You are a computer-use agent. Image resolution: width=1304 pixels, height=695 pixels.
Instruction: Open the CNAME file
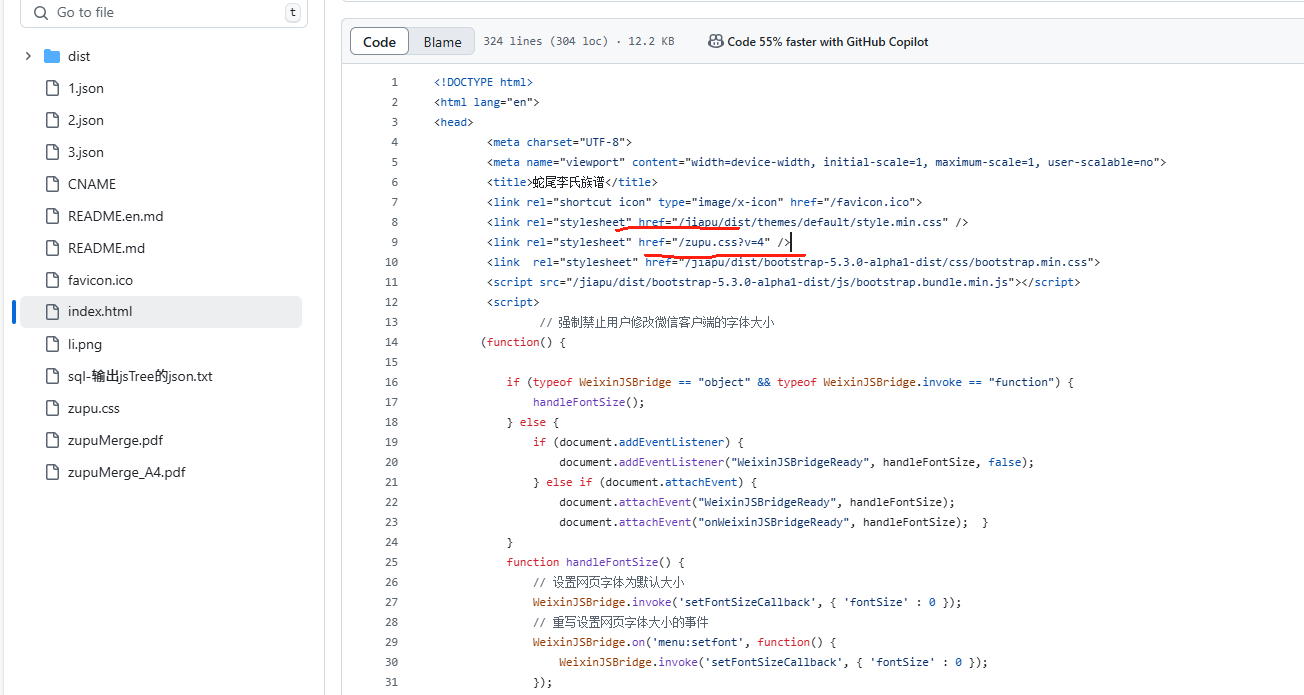pyautogui.click(x=92, y=184)
